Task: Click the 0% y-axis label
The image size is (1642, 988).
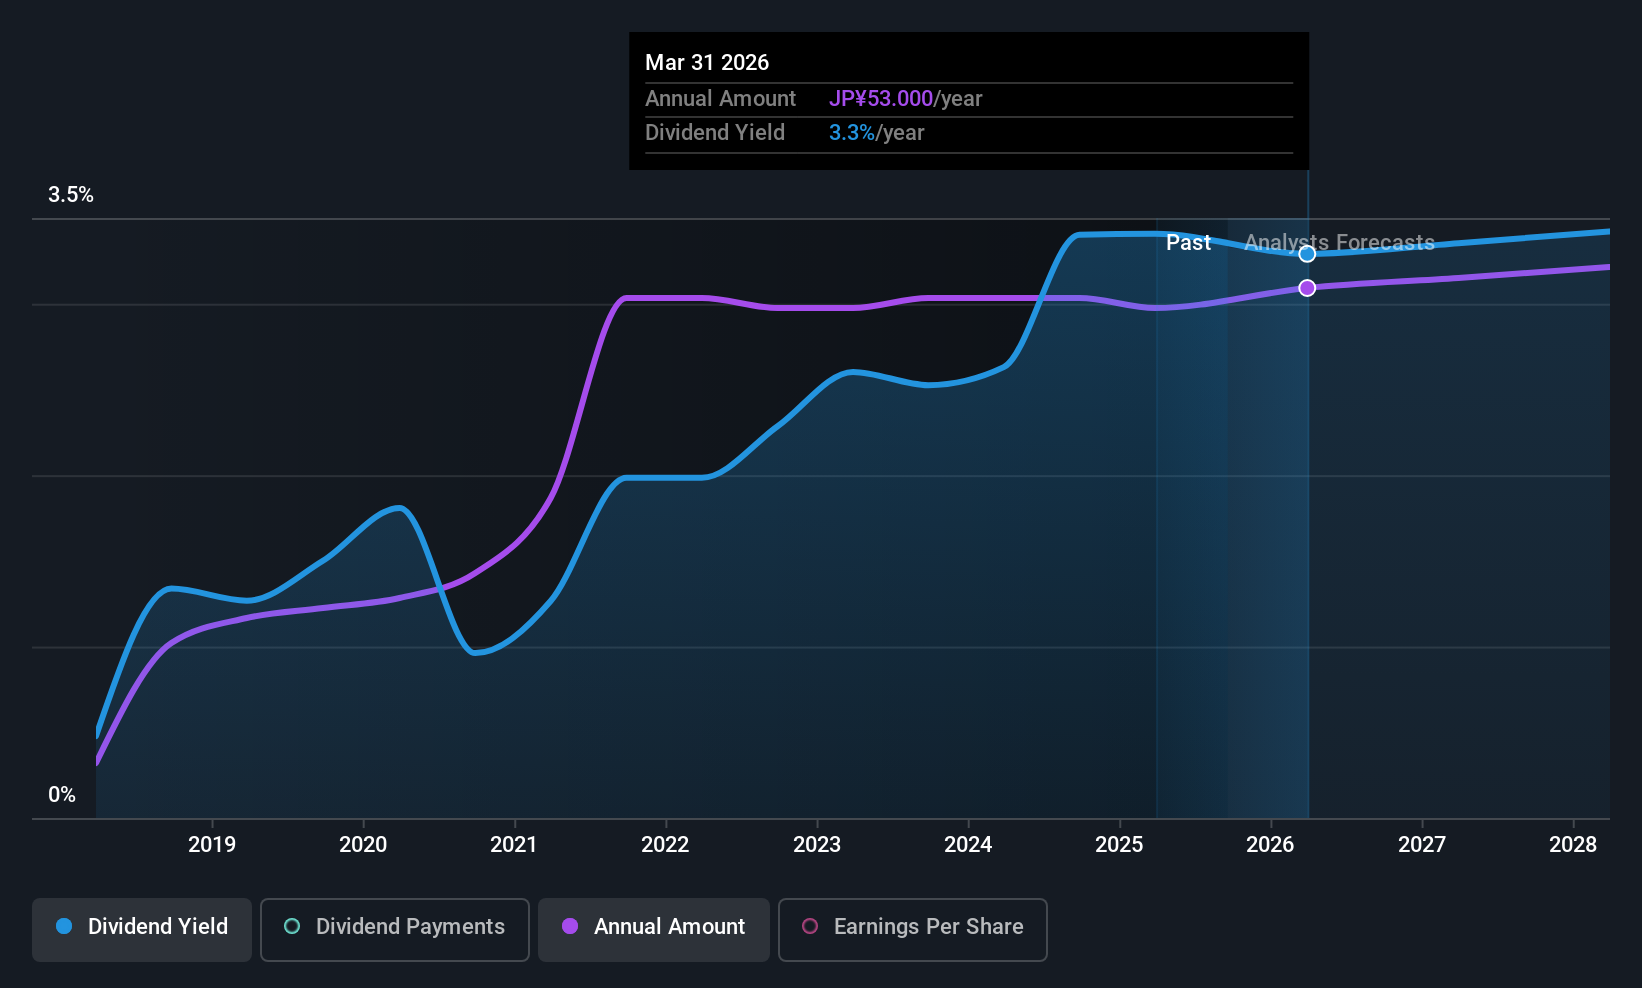Action: point(62,795)
